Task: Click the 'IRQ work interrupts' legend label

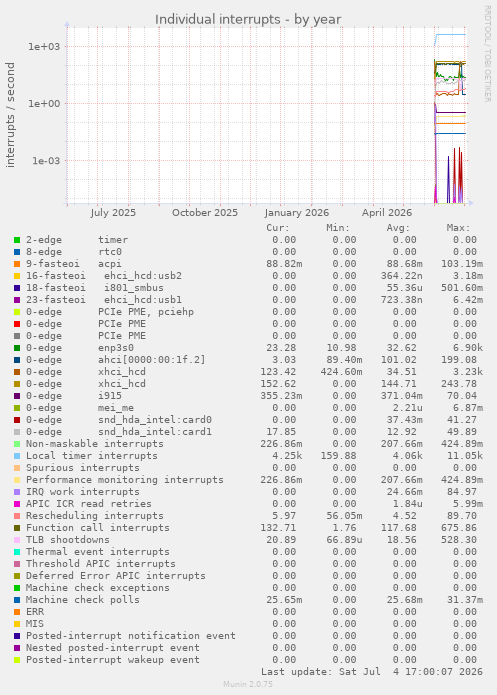Action: (x=82, y=492)
